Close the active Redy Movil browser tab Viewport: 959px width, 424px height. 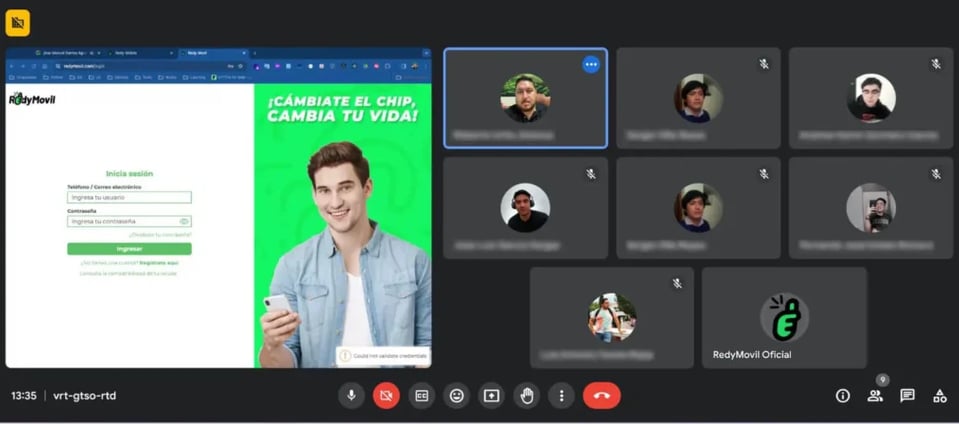pyautogui.click(x=243, y=53)
